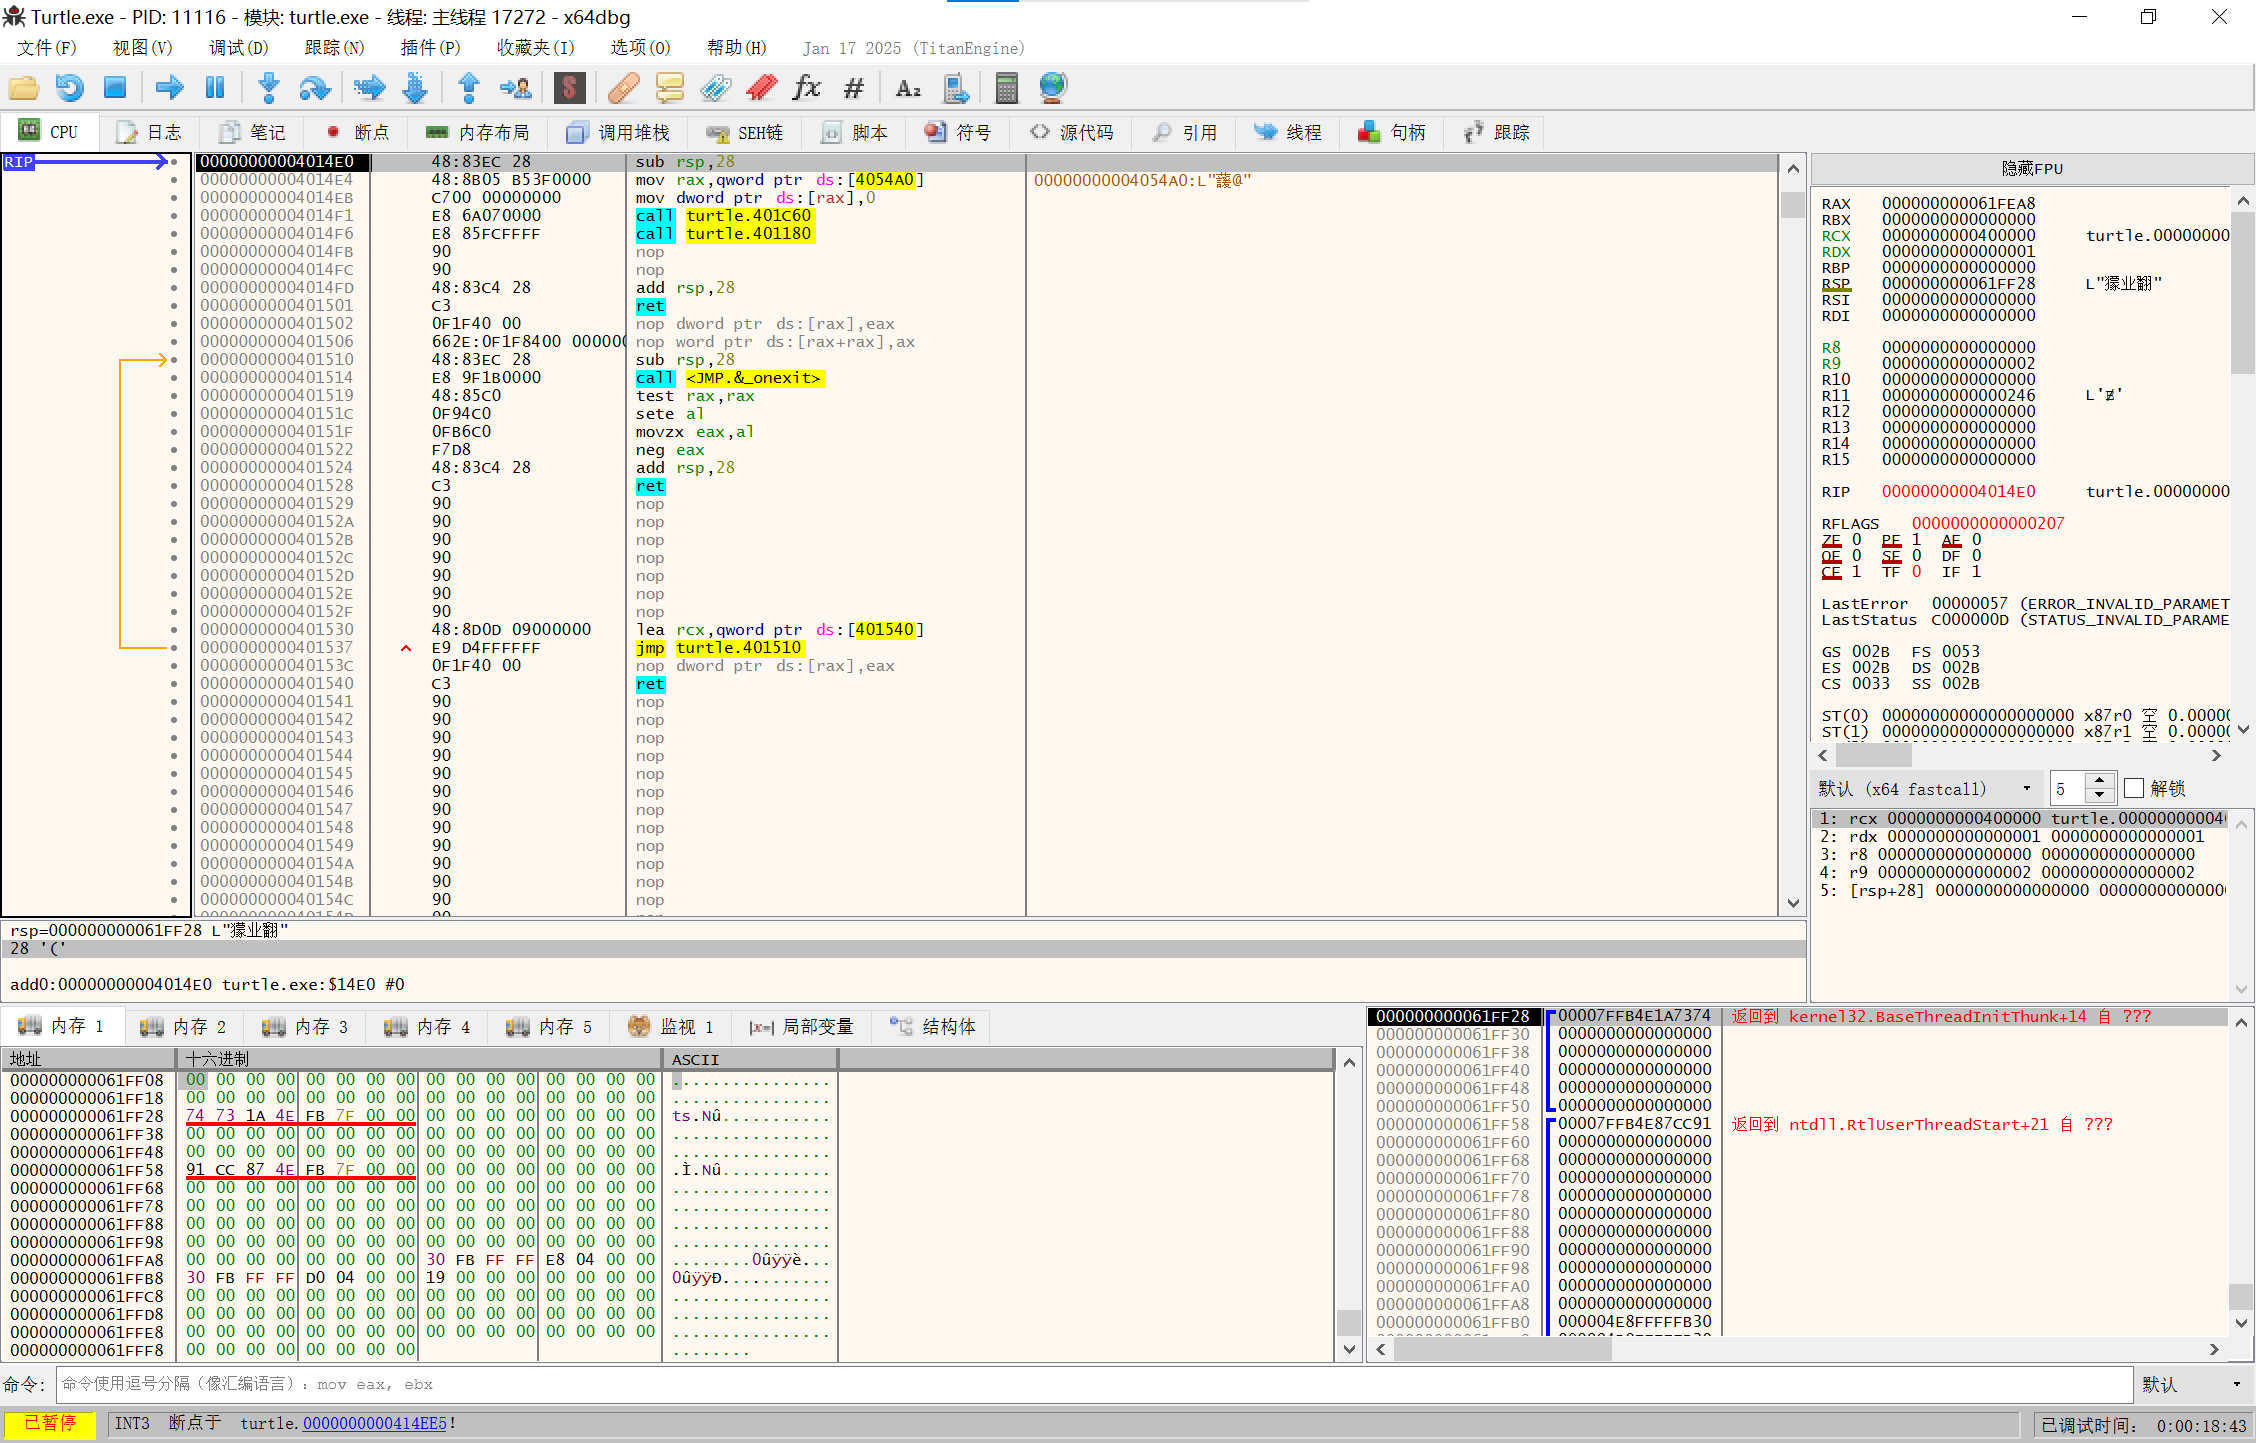Image resolution: width=2256 pixels, height=1443 pixels.
Task: Switch to the 内存布局 tab
Action: [x=477, y=132]
